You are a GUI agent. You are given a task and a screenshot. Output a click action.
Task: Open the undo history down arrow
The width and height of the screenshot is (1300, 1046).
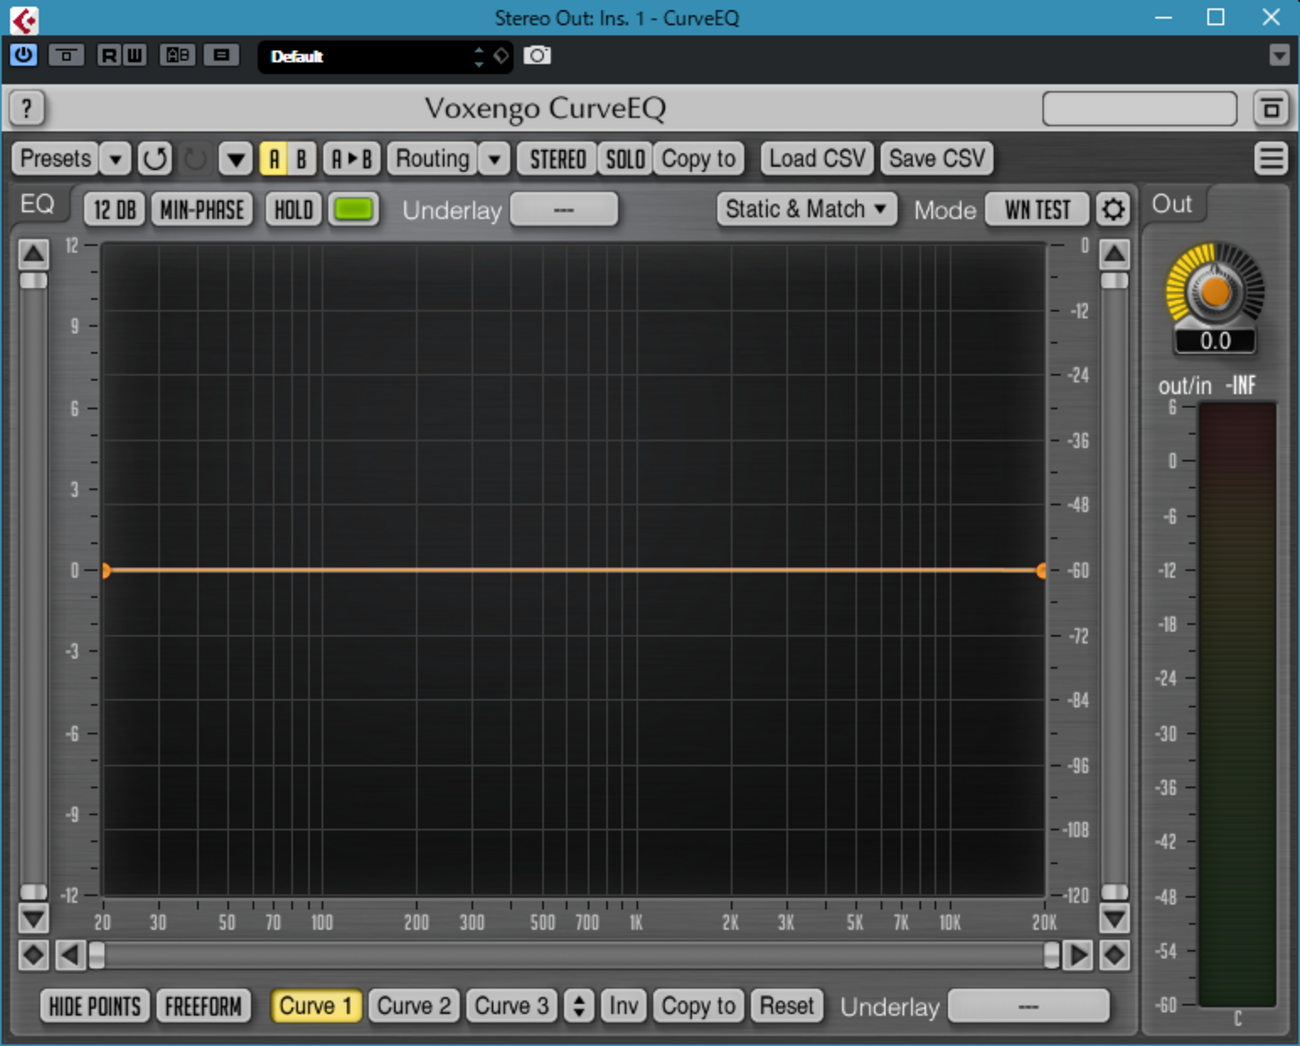235,159
